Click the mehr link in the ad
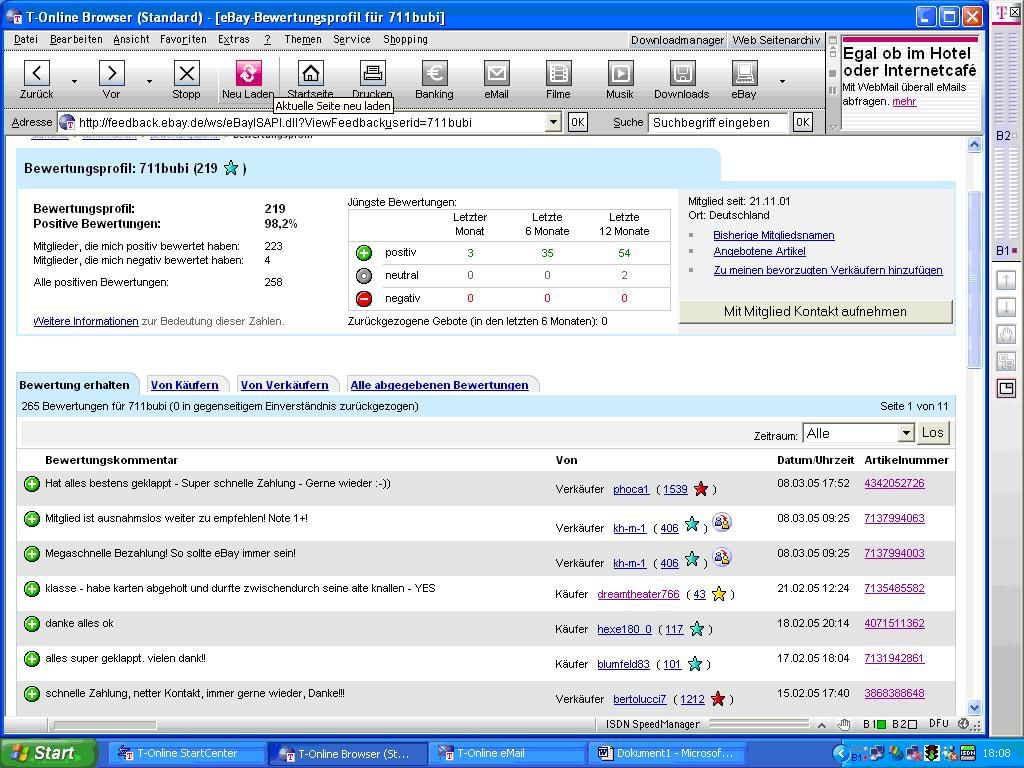 pyautogui.click(x=904, y=101)
